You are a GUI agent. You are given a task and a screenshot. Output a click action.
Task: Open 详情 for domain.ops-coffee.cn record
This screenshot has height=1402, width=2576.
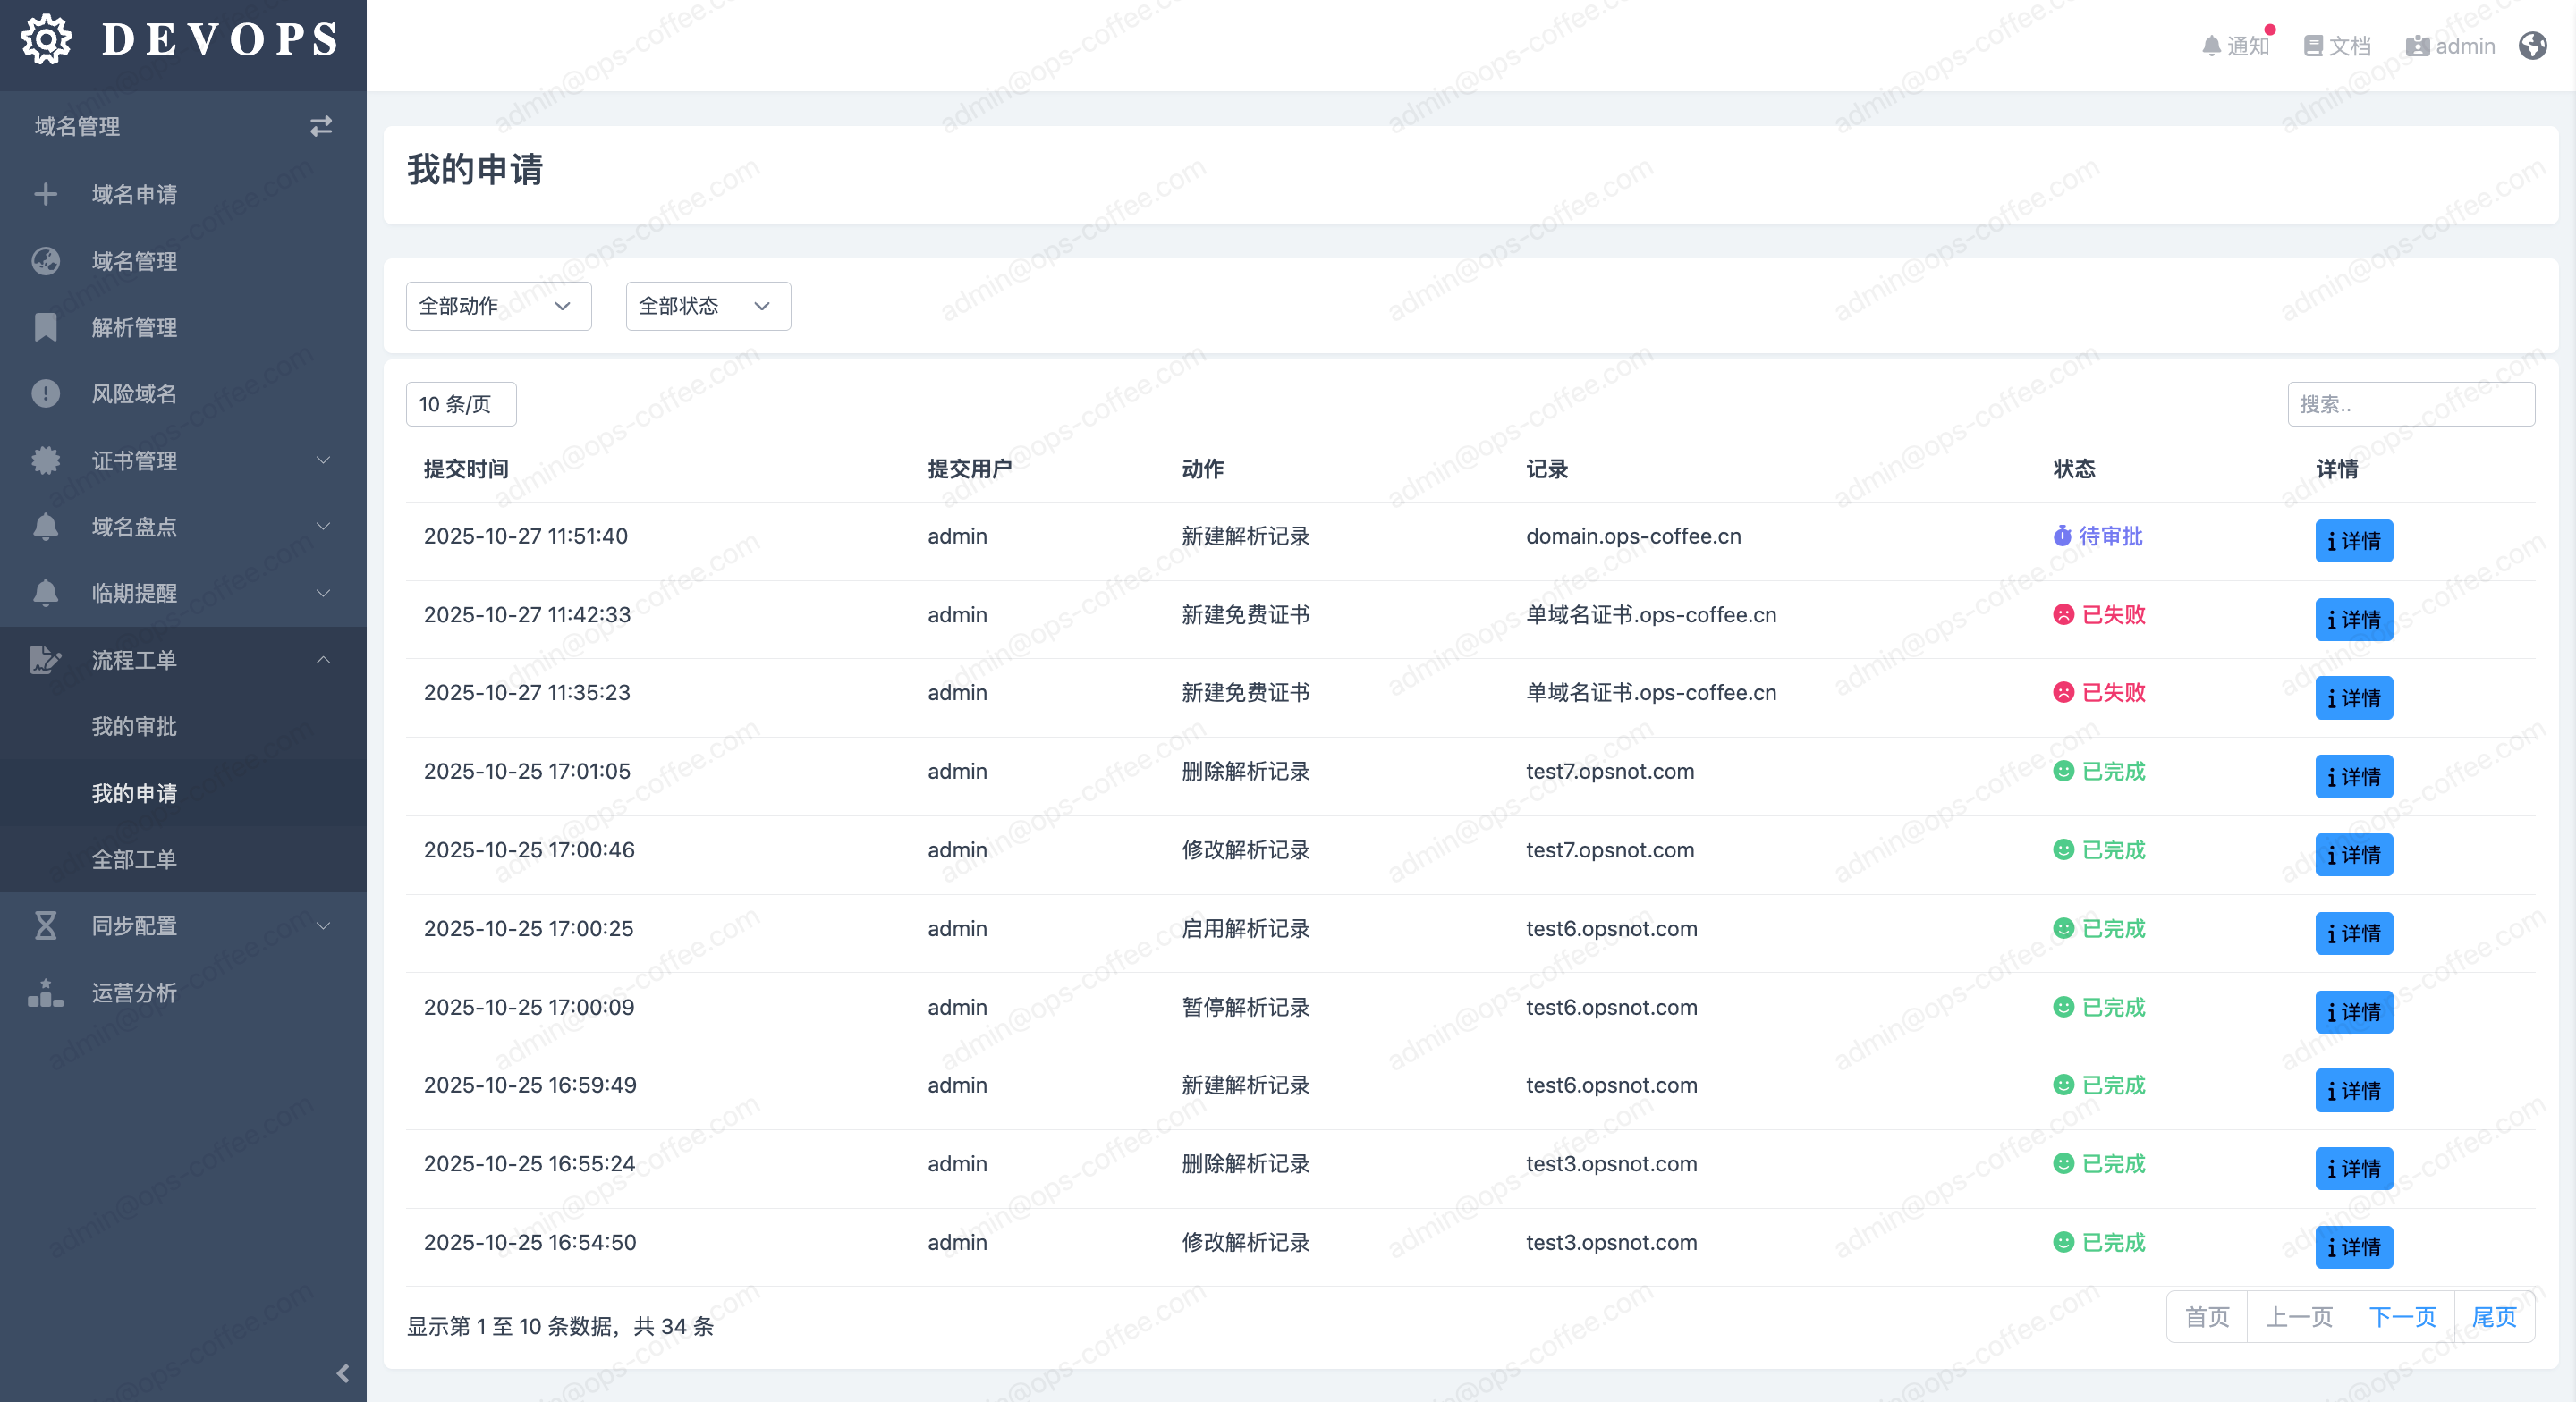click(2353, 541)
